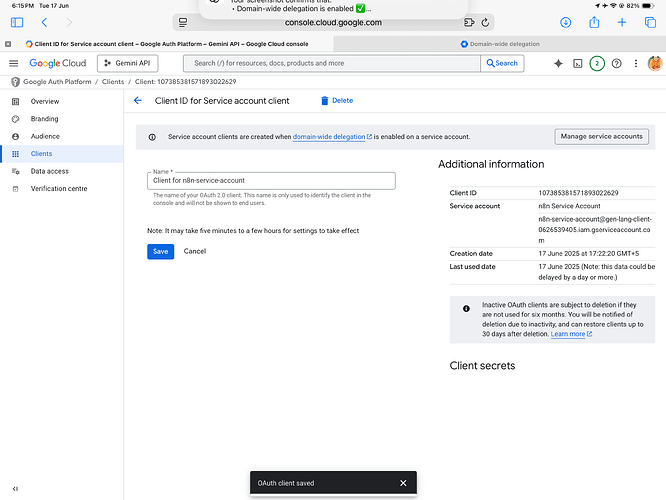
Task: Open the address bar with console.cloud.google.com
Action: [x=333, y=23]
